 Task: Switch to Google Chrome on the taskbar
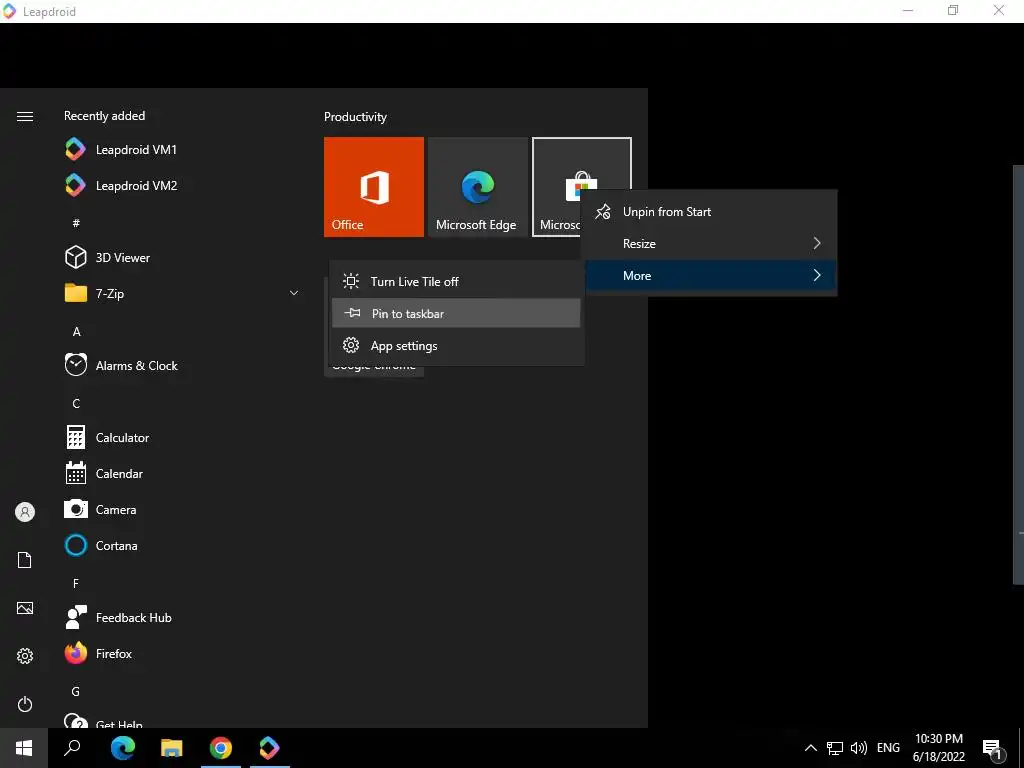(x=221, y=748)
